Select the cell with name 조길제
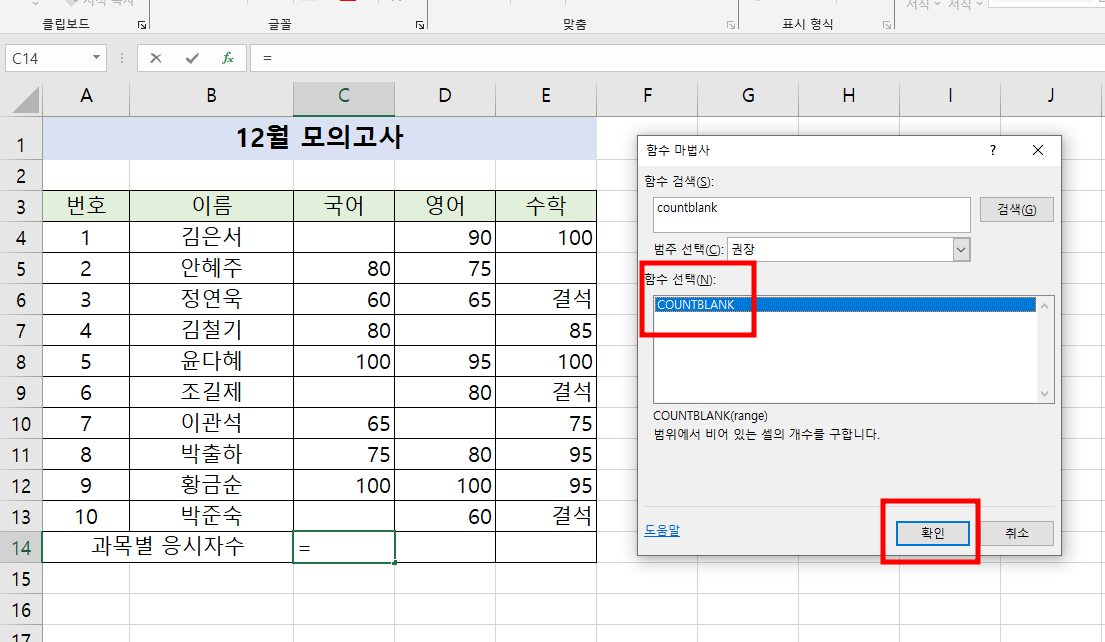 pos(211,393)
